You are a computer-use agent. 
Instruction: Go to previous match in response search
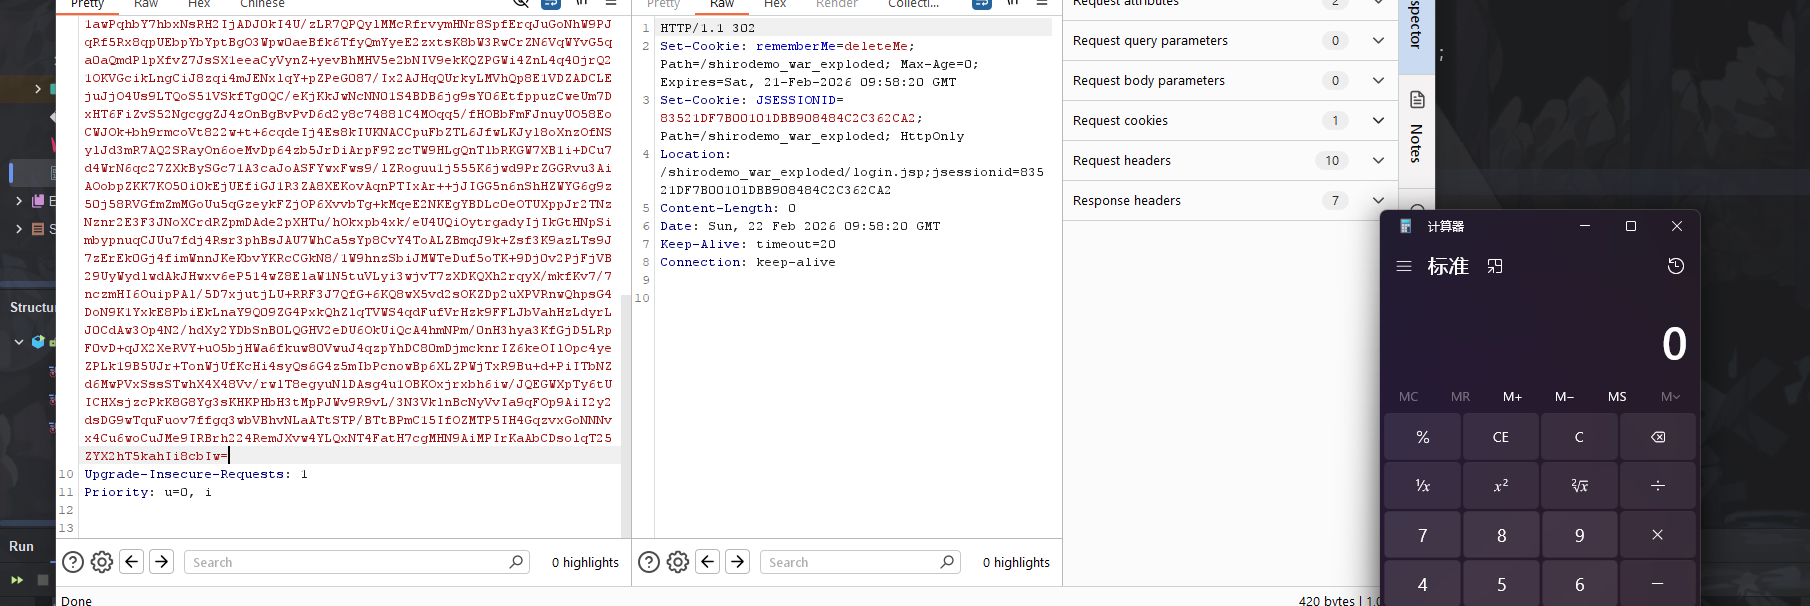click(x=708, y=561)
